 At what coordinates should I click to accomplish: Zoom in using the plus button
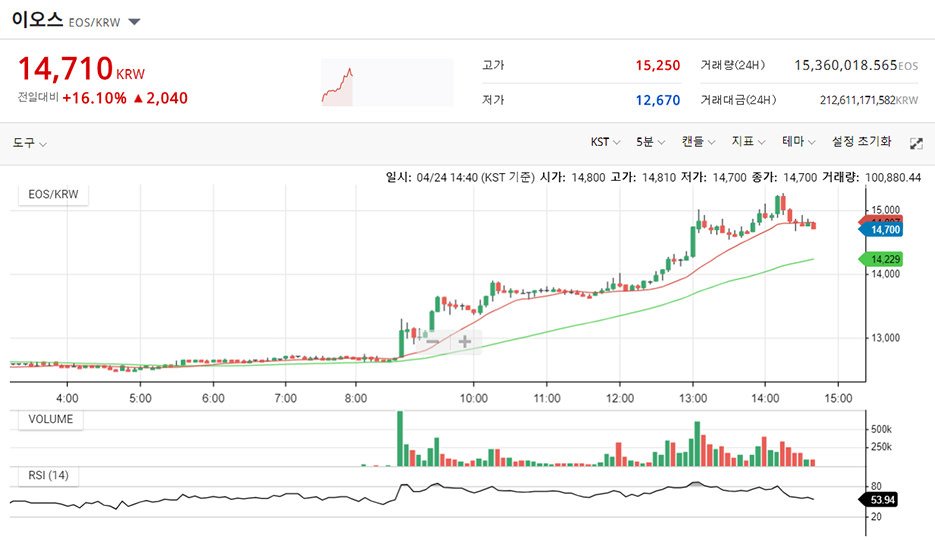point(465,342)
